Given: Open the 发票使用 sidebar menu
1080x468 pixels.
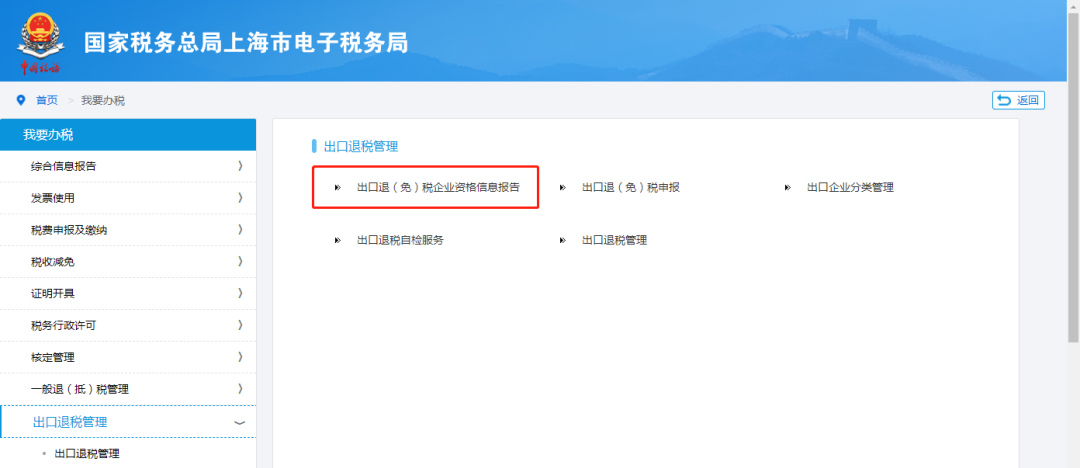Looking at the screenshot, I should pyautogui.click(x=128, y=198).
